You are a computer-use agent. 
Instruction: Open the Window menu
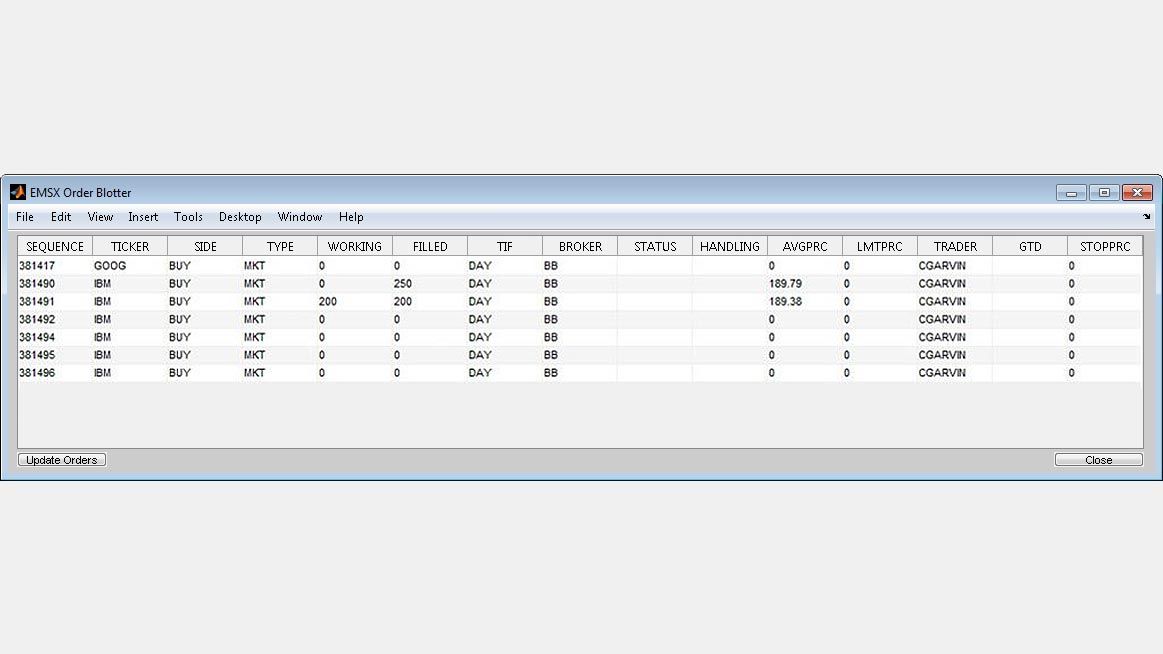pyautogui.click(x=300, y=217)
